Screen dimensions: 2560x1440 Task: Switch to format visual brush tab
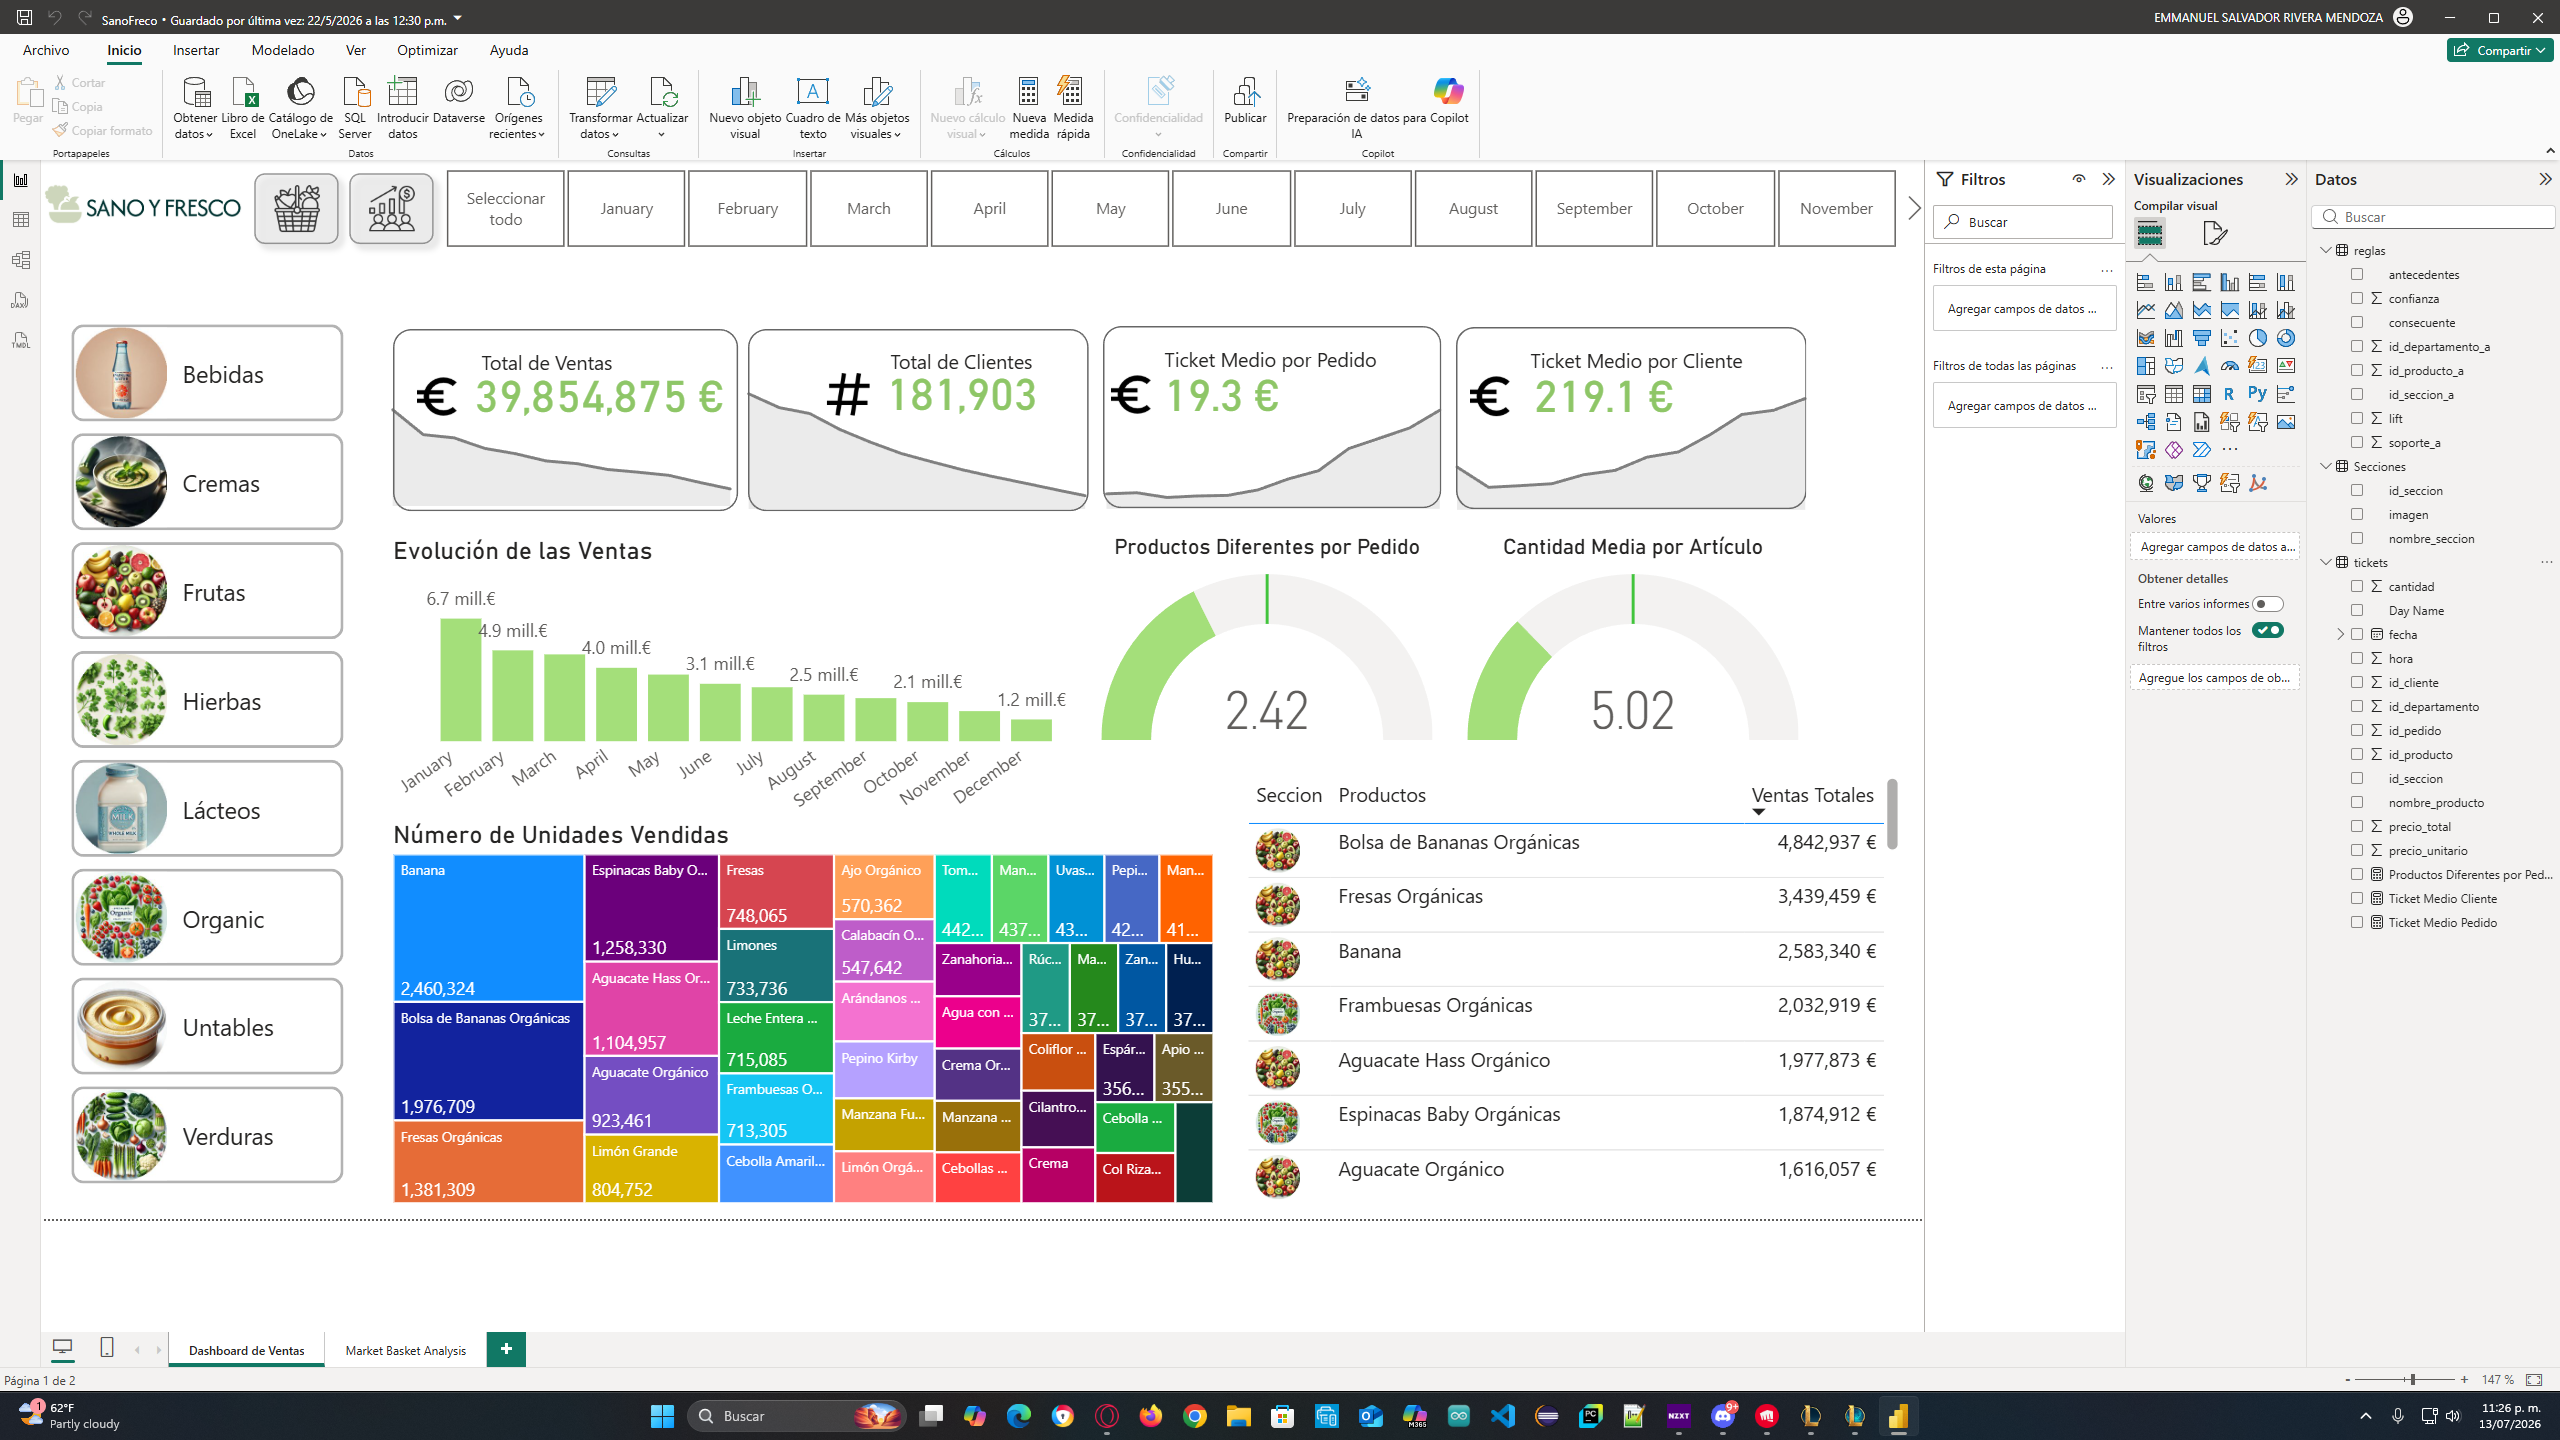point(2215,233)
